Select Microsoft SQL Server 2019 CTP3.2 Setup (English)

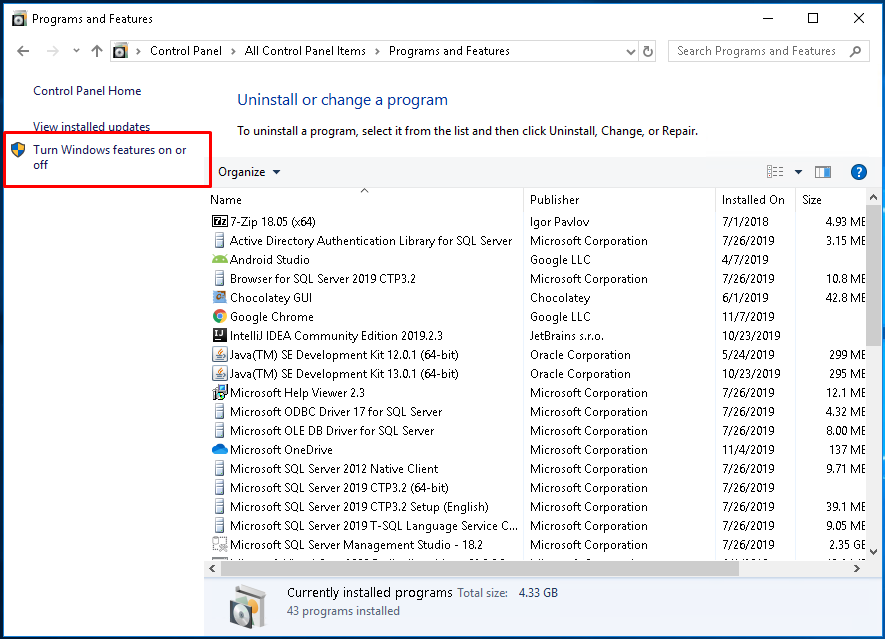pyautogui.click(x=359, y=507)
